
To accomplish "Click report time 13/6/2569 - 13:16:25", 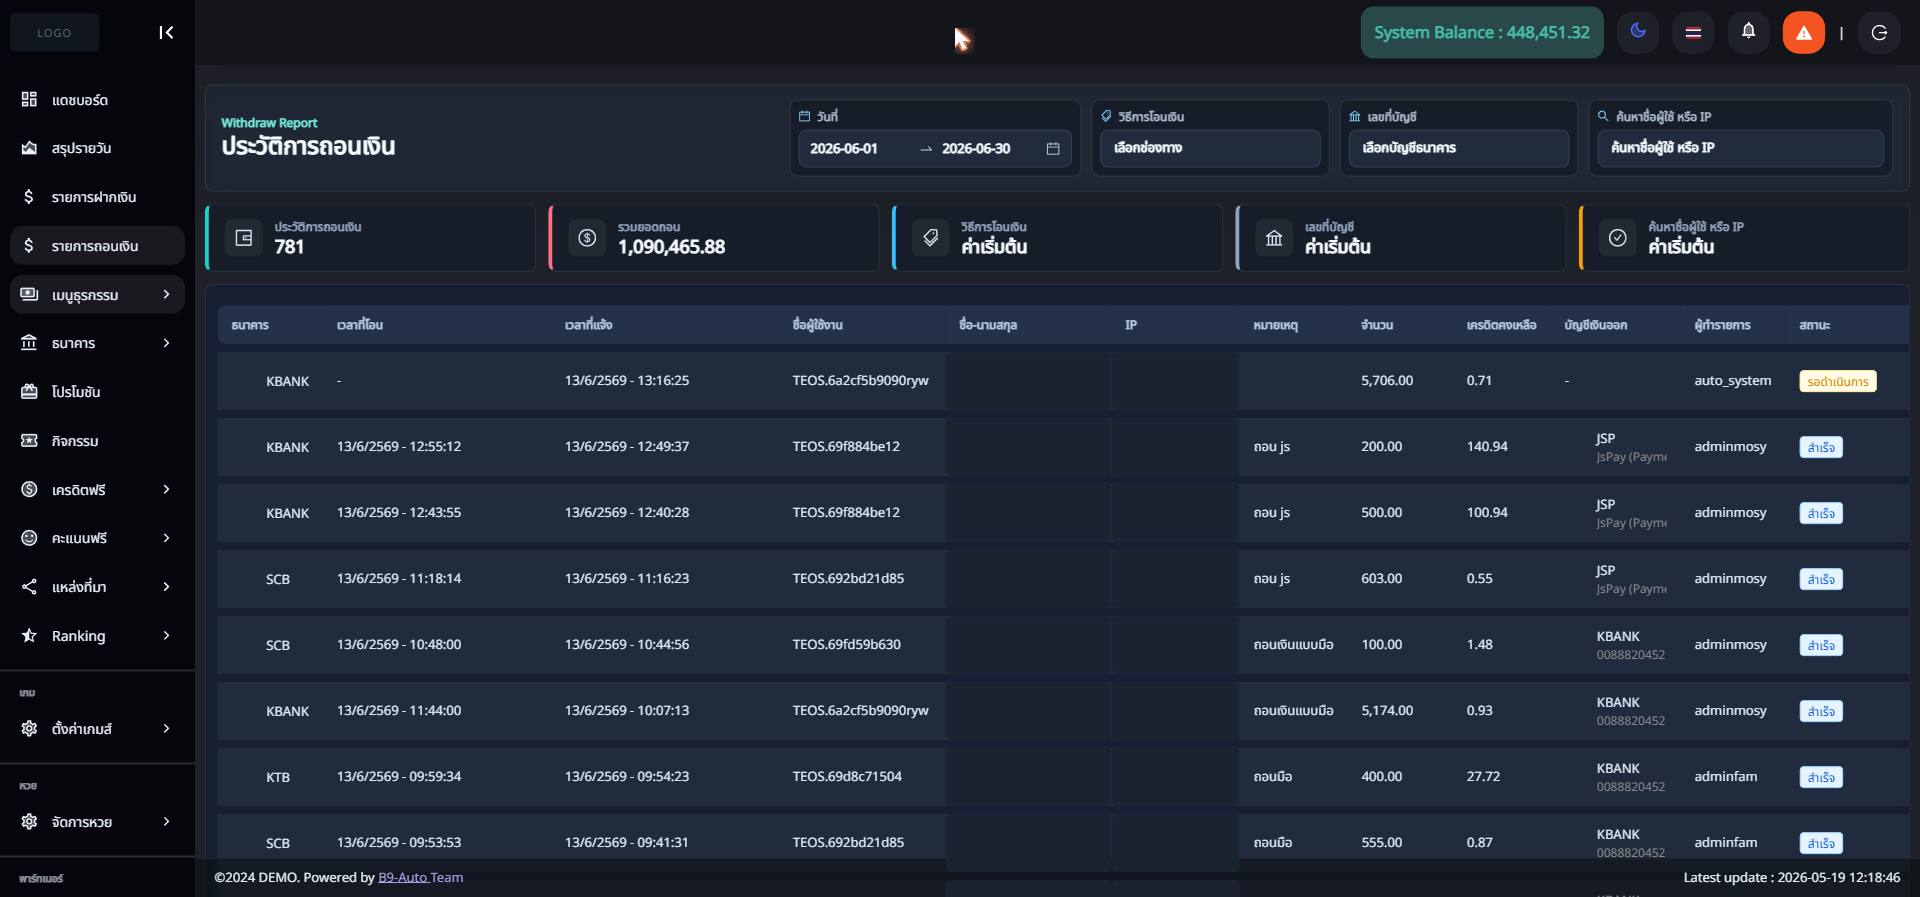I will (627, 380).
